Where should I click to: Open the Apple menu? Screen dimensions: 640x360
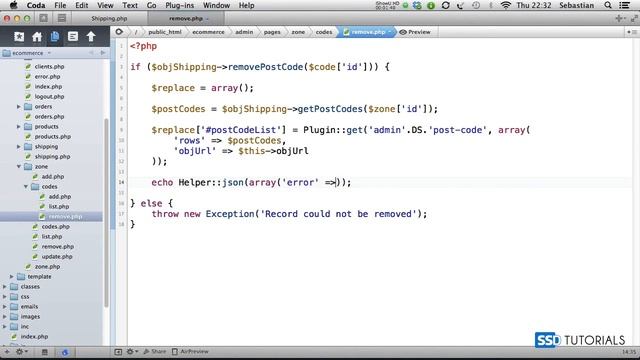pyautogui.click(x=13, y=5)
